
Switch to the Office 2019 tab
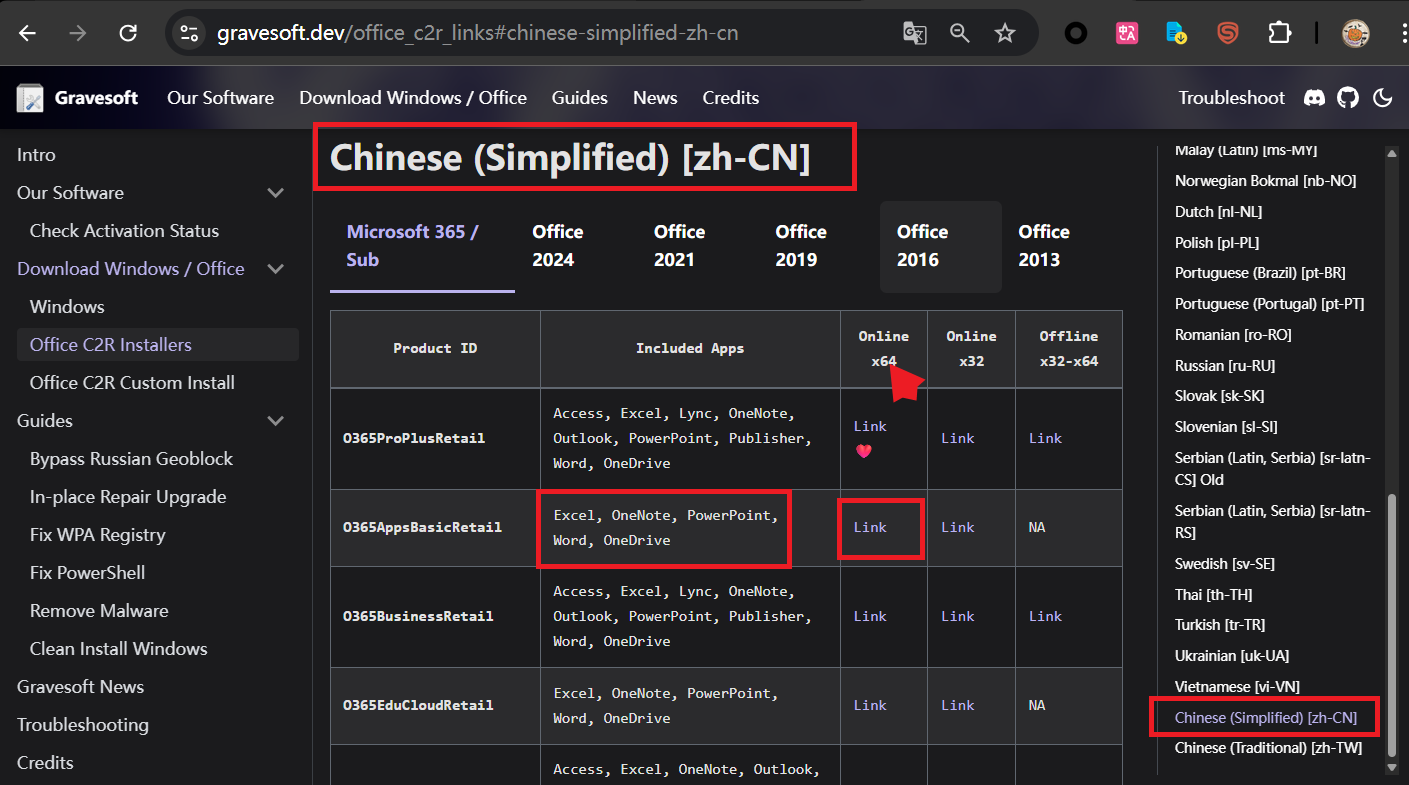[819, 246]
